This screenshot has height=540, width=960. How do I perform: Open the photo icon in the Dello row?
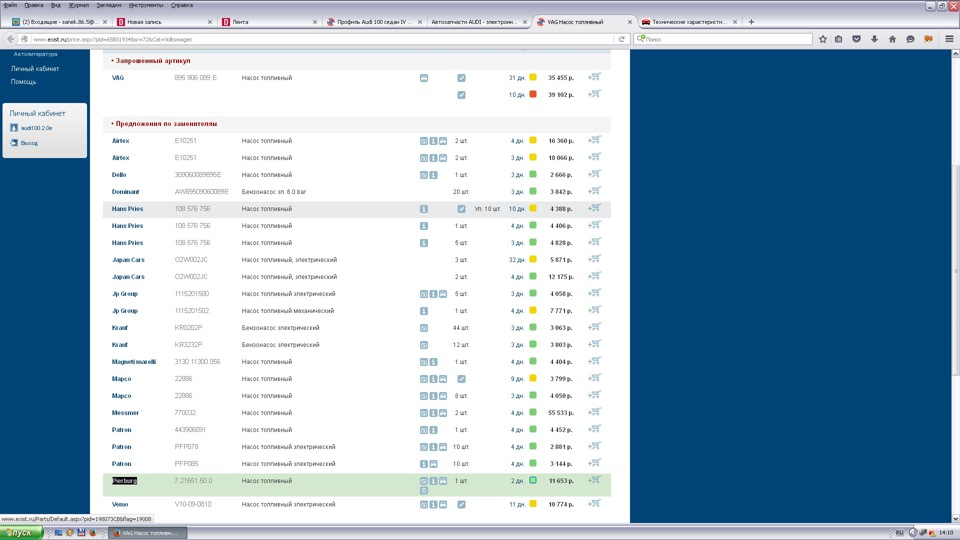(x=424, y=175)
